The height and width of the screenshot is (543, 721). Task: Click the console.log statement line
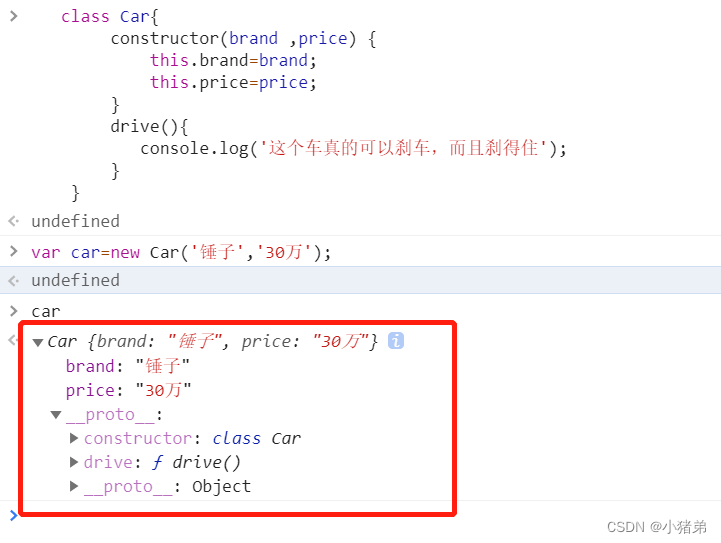tap(353, 149)
